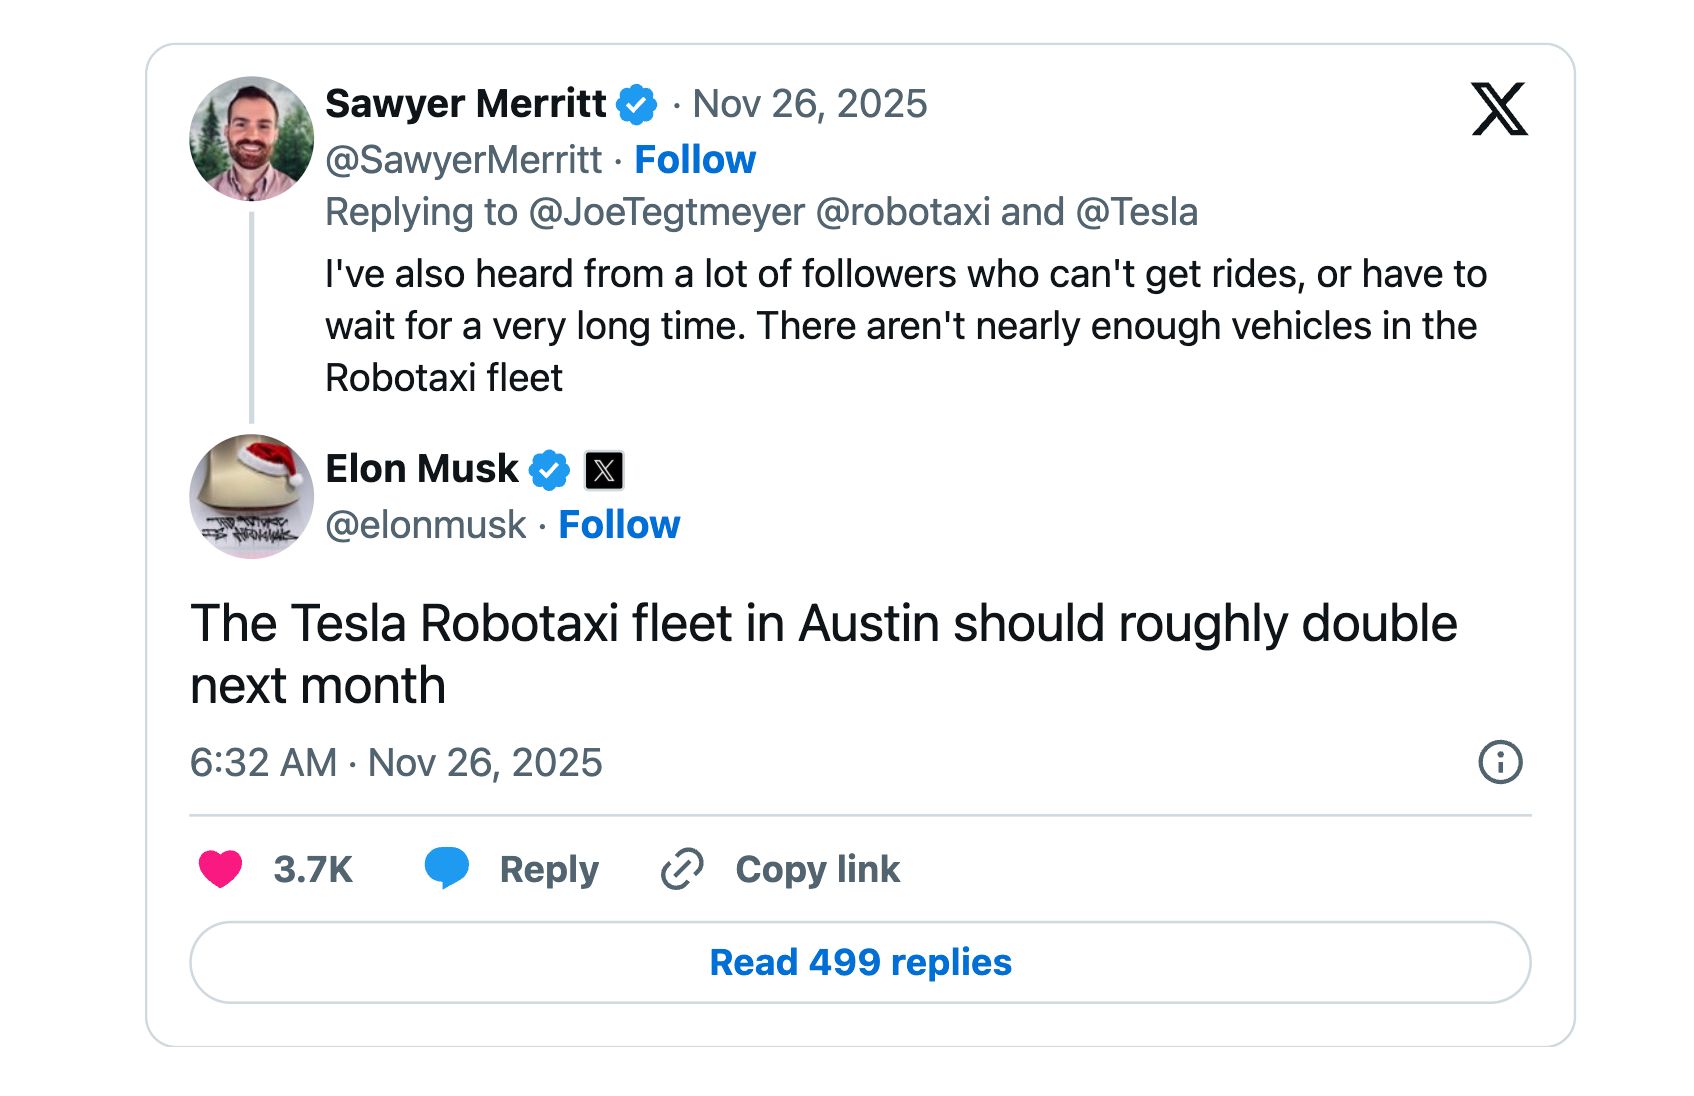
Task: Open the @SawyerMerritt handle
Action: (464, 160)
